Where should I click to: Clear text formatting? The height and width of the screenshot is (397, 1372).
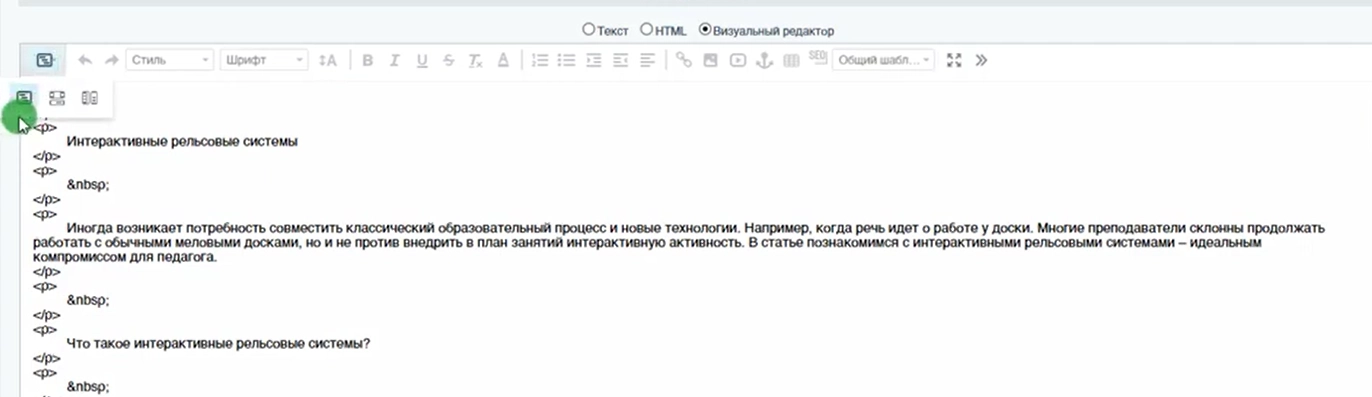[475, 60]
